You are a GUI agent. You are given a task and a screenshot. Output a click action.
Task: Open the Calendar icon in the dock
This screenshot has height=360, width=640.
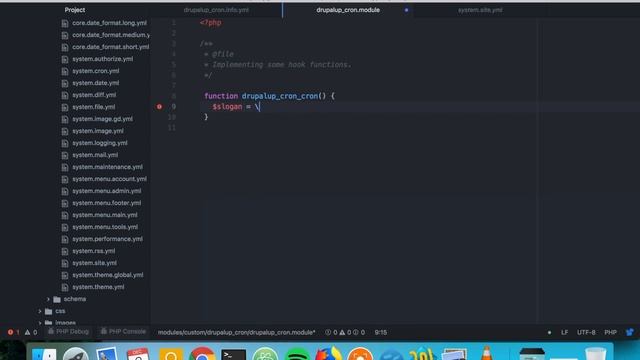click(138, 354)
